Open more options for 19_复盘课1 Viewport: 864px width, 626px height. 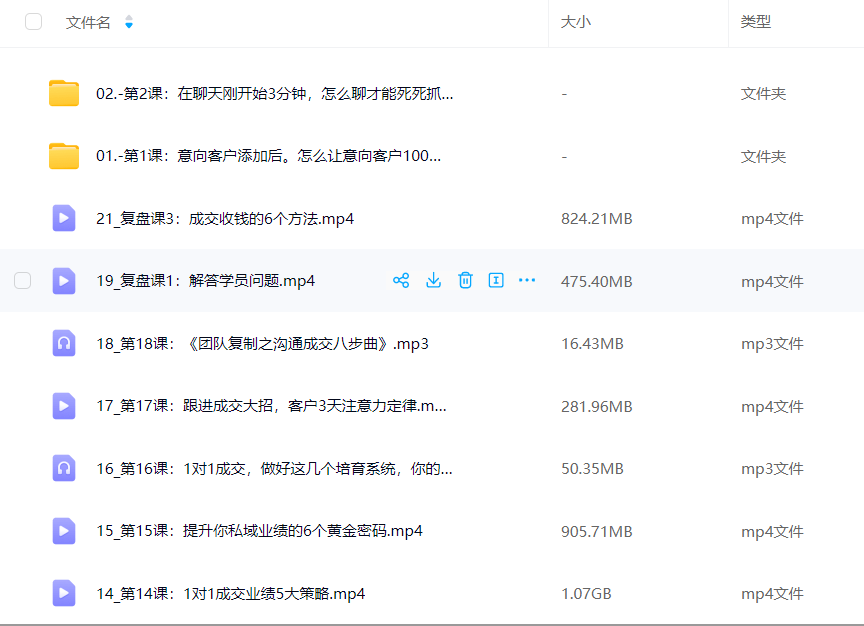point(527,280)
